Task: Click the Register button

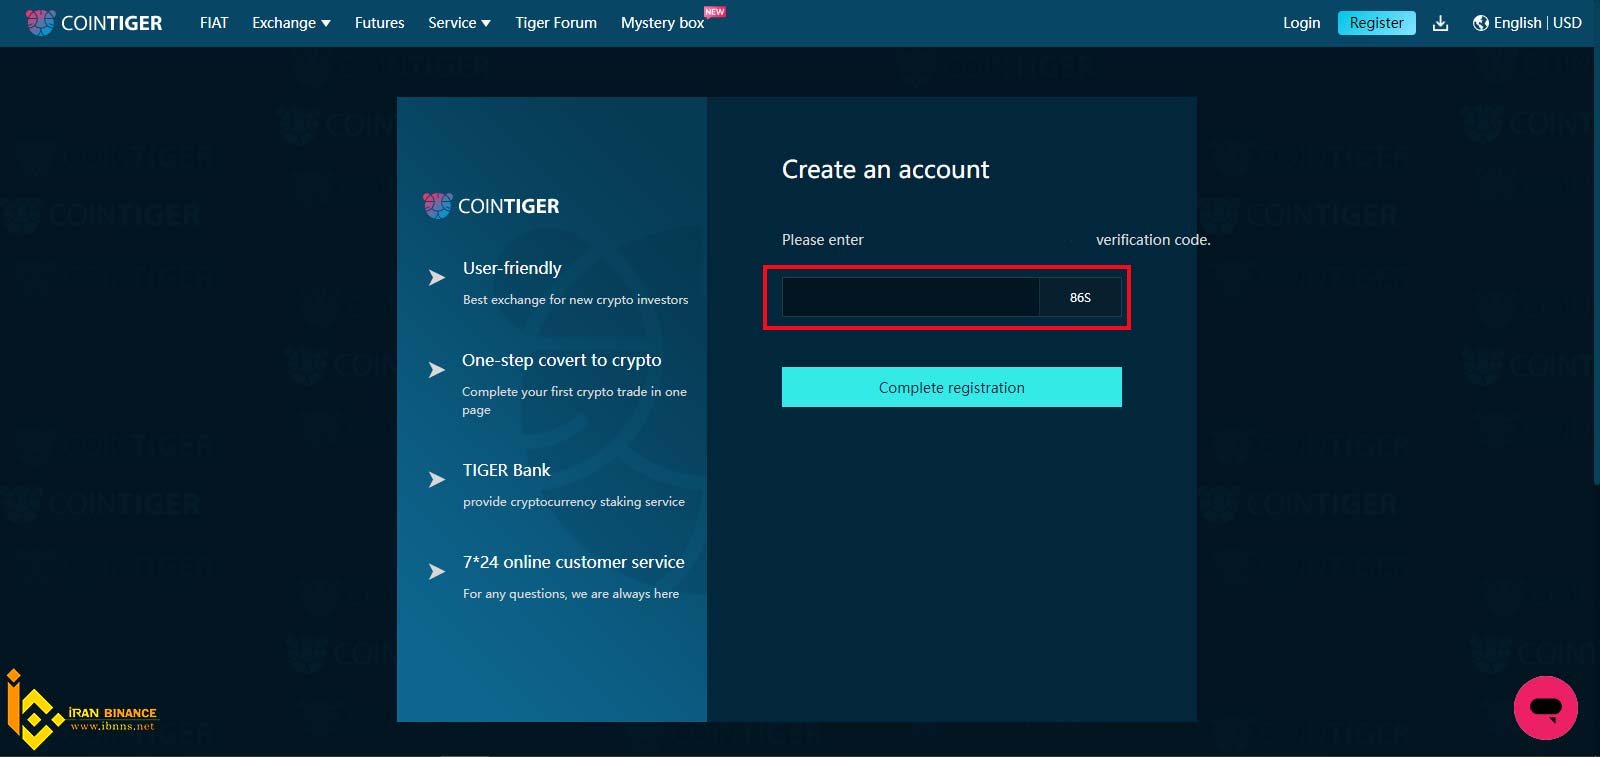Action: [1377, 23]
